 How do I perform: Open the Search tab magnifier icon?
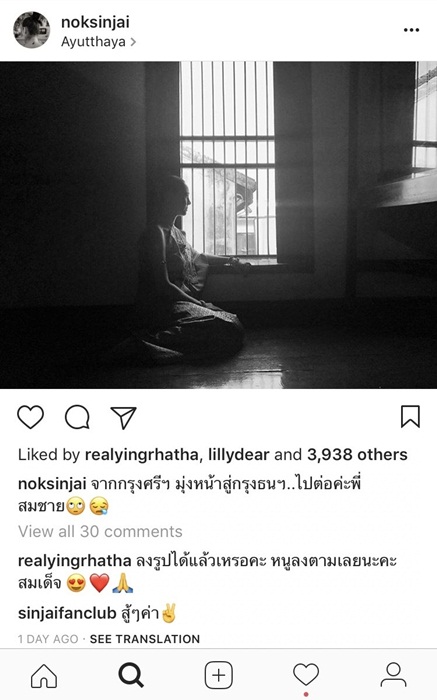click(x=131, y=675)
